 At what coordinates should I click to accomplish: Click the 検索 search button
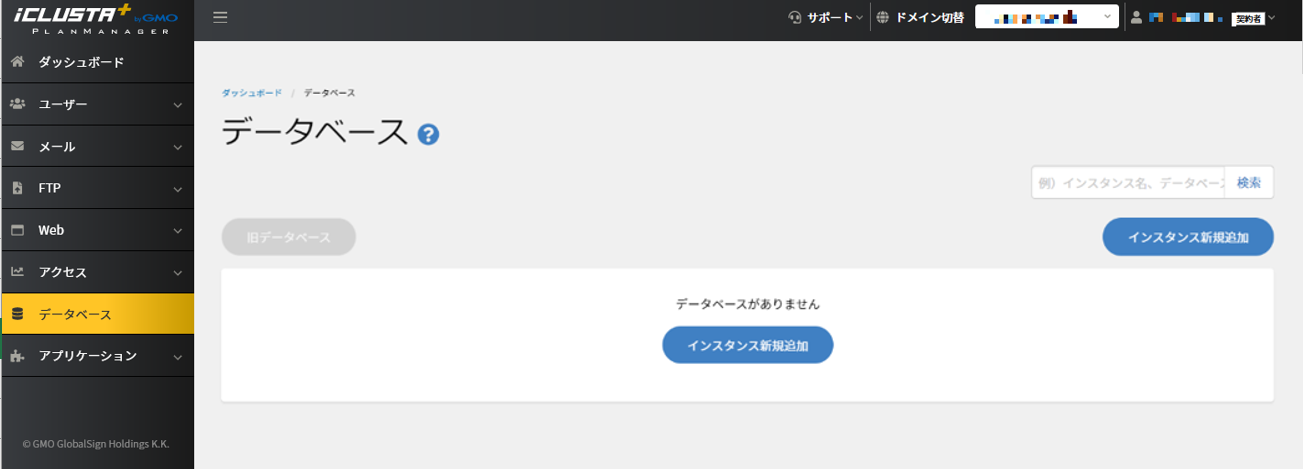(1249, 183)
